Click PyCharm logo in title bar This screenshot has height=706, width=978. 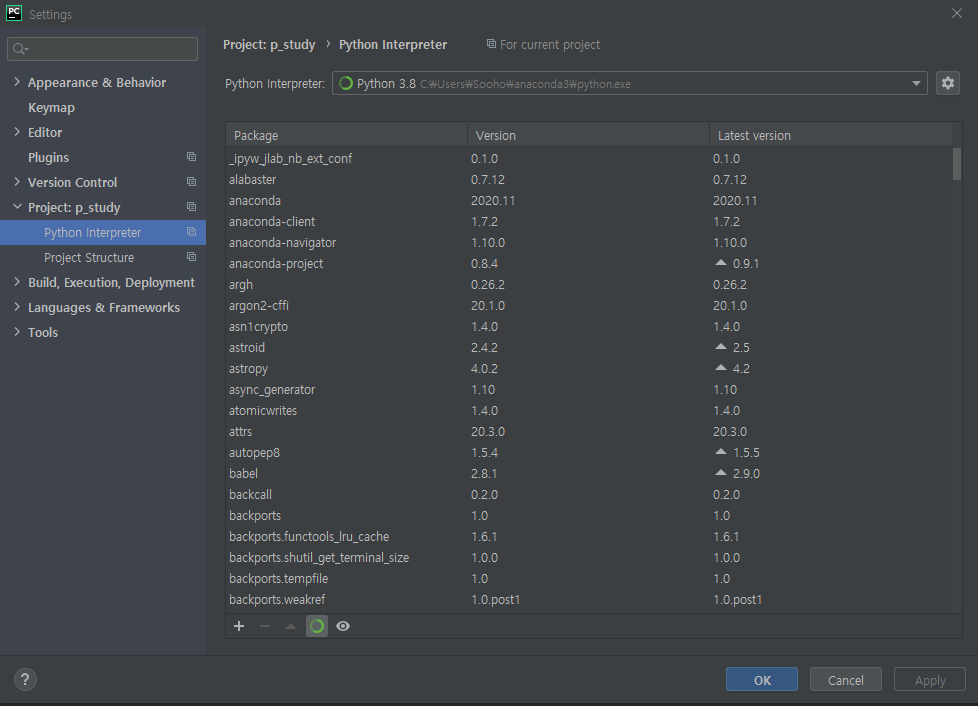pyautogui.click(x=14, y=13)
